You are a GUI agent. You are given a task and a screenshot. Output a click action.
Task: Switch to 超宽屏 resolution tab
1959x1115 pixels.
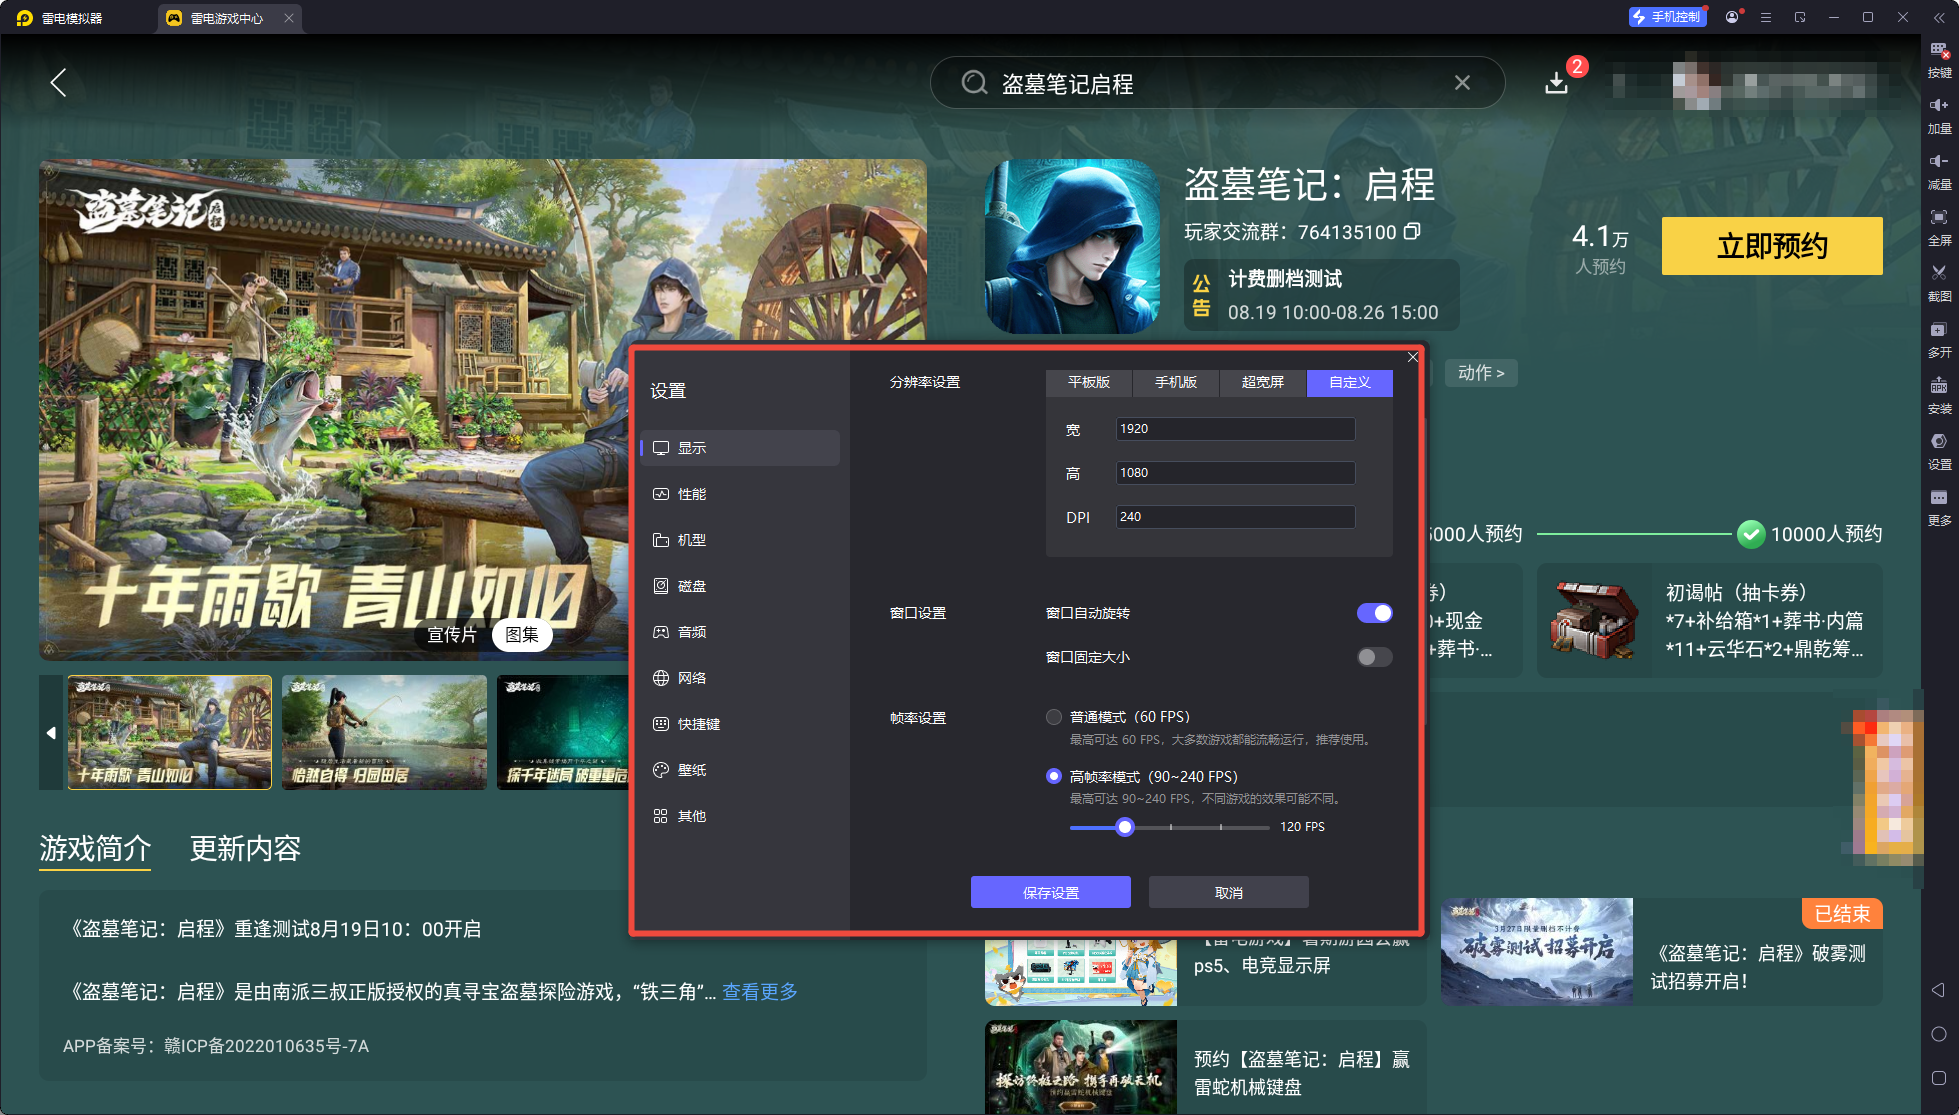tap(1263, 382)
